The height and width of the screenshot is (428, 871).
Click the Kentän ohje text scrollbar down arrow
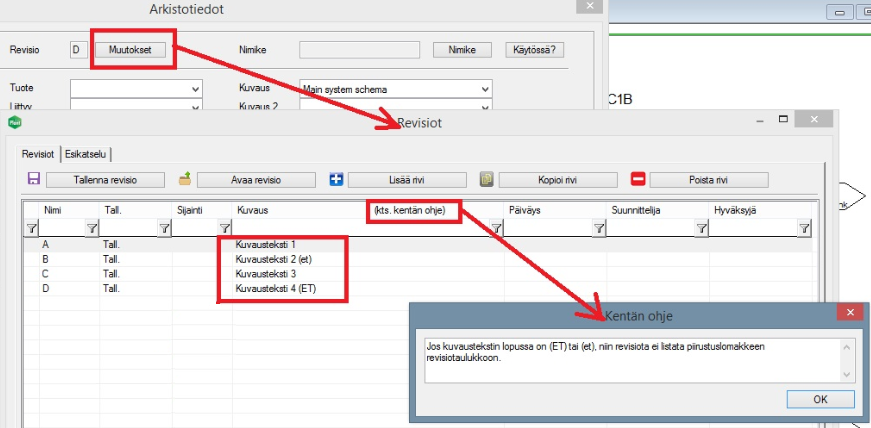pyautogui.click(x=846, y=375)
